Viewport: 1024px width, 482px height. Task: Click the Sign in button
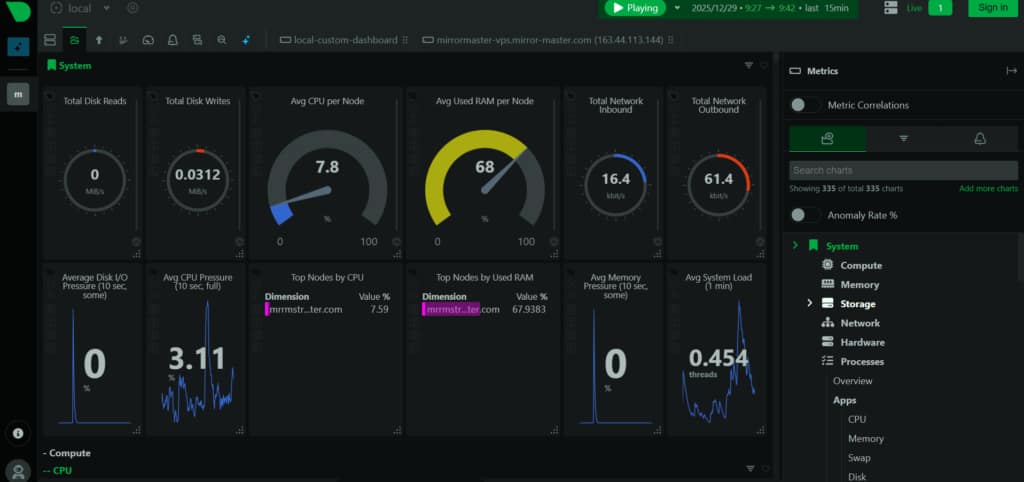click(x=992, y=8)
